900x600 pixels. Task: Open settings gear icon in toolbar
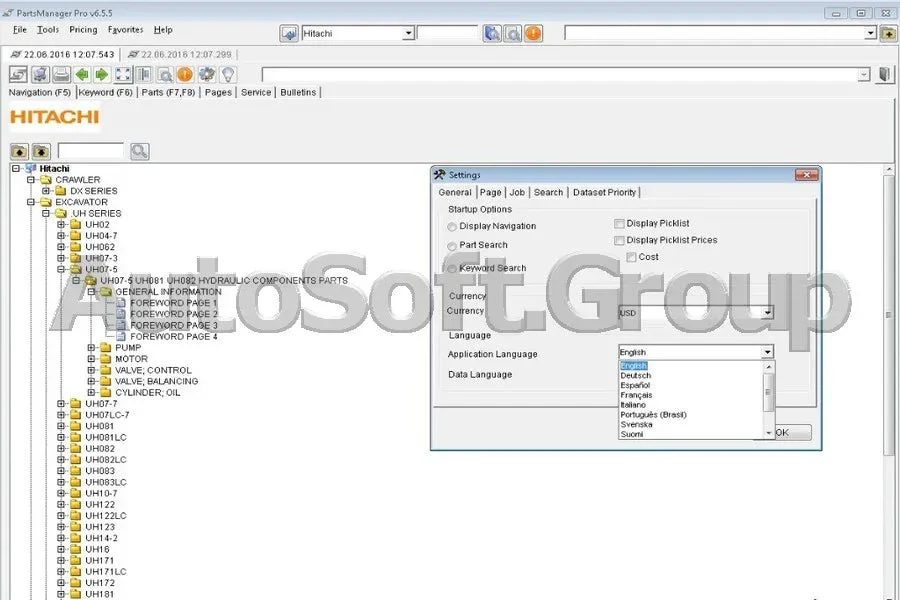(207, 74)
